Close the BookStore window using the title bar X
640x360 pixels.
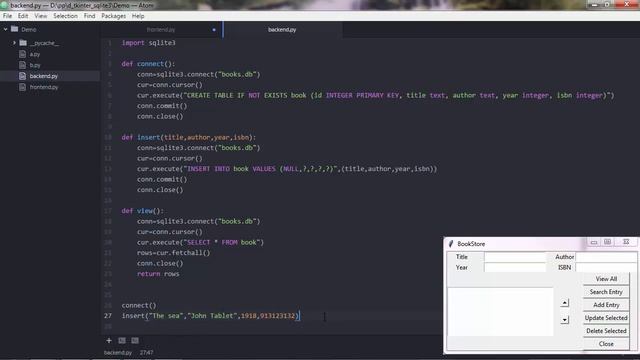point(626,242)
